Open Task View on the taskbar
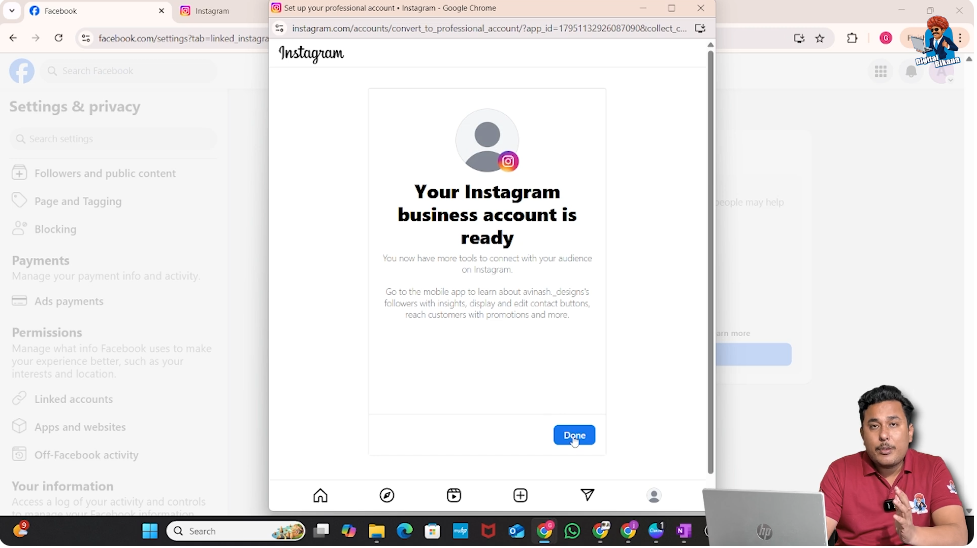 click(x=322, y=532)
